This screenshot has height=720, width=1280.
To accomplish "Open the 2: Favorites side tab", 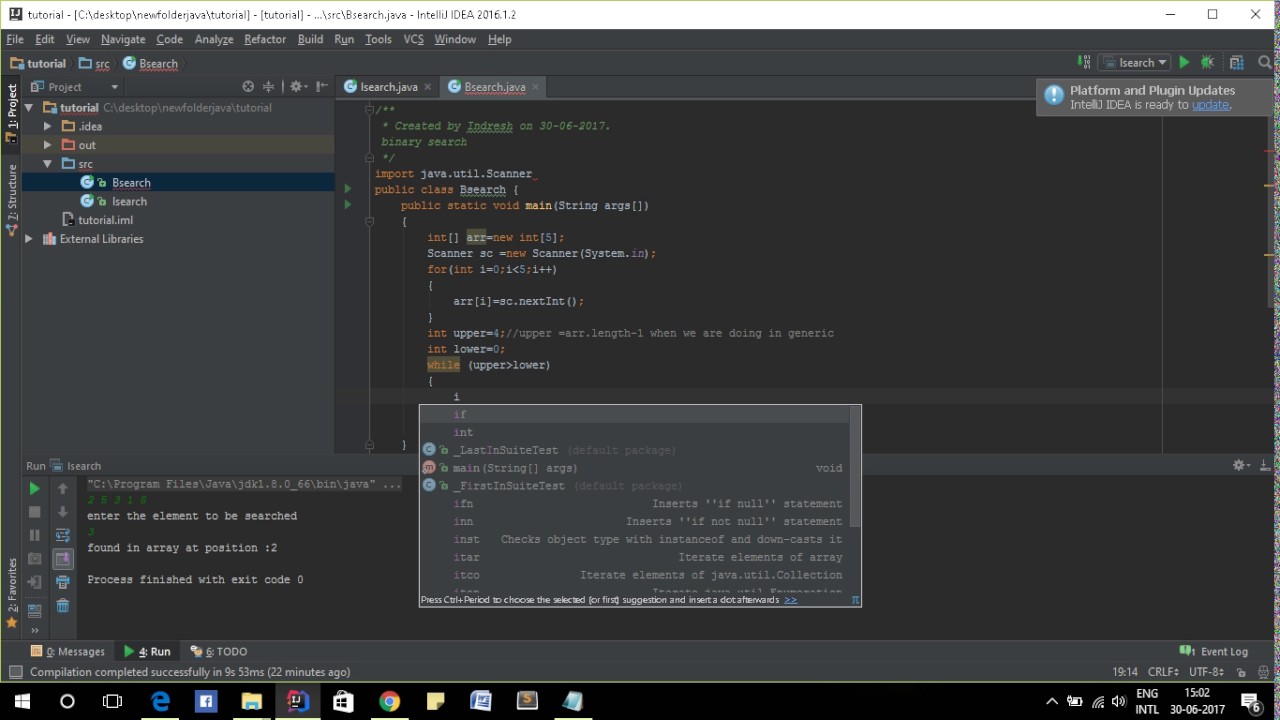I will 11,592.
